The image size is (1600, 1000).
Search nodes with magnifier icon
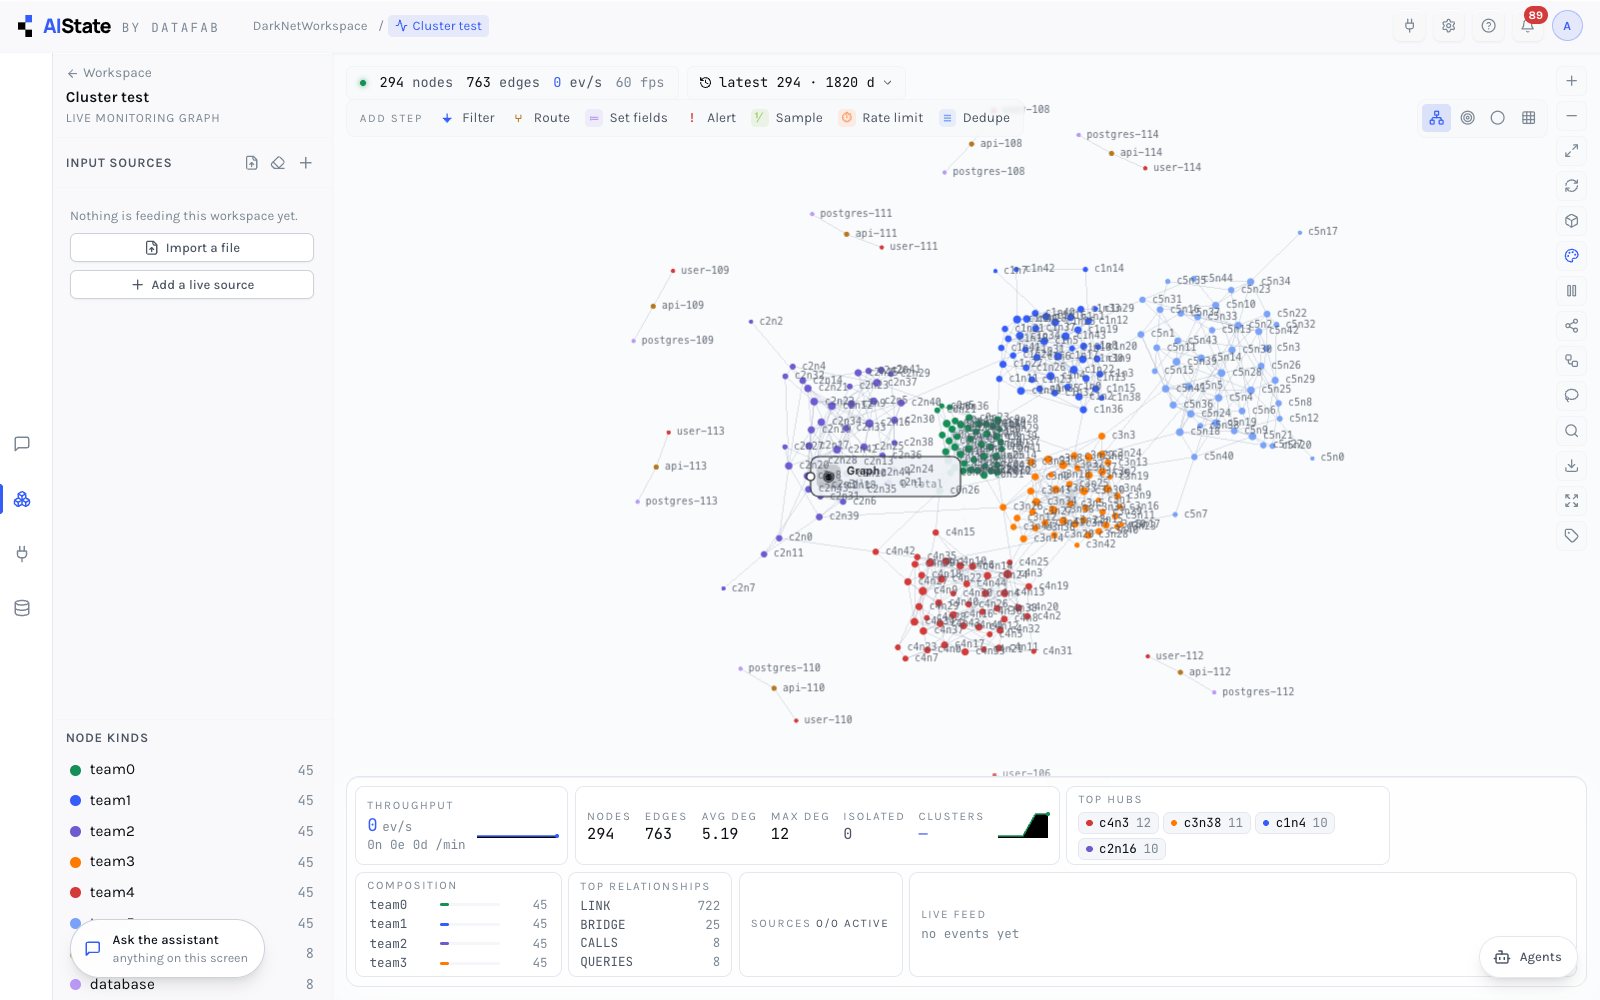[x=1571, y=431]
